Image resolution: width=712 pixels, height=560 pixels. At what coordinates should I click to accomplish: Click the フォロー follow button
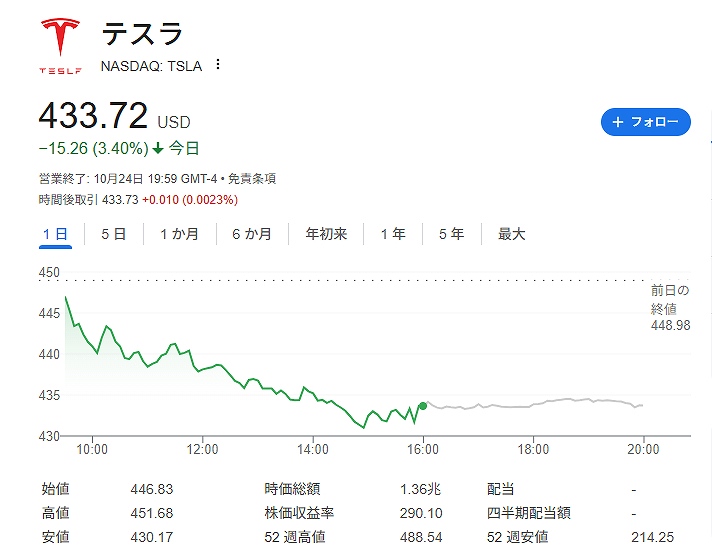point(645,122)
